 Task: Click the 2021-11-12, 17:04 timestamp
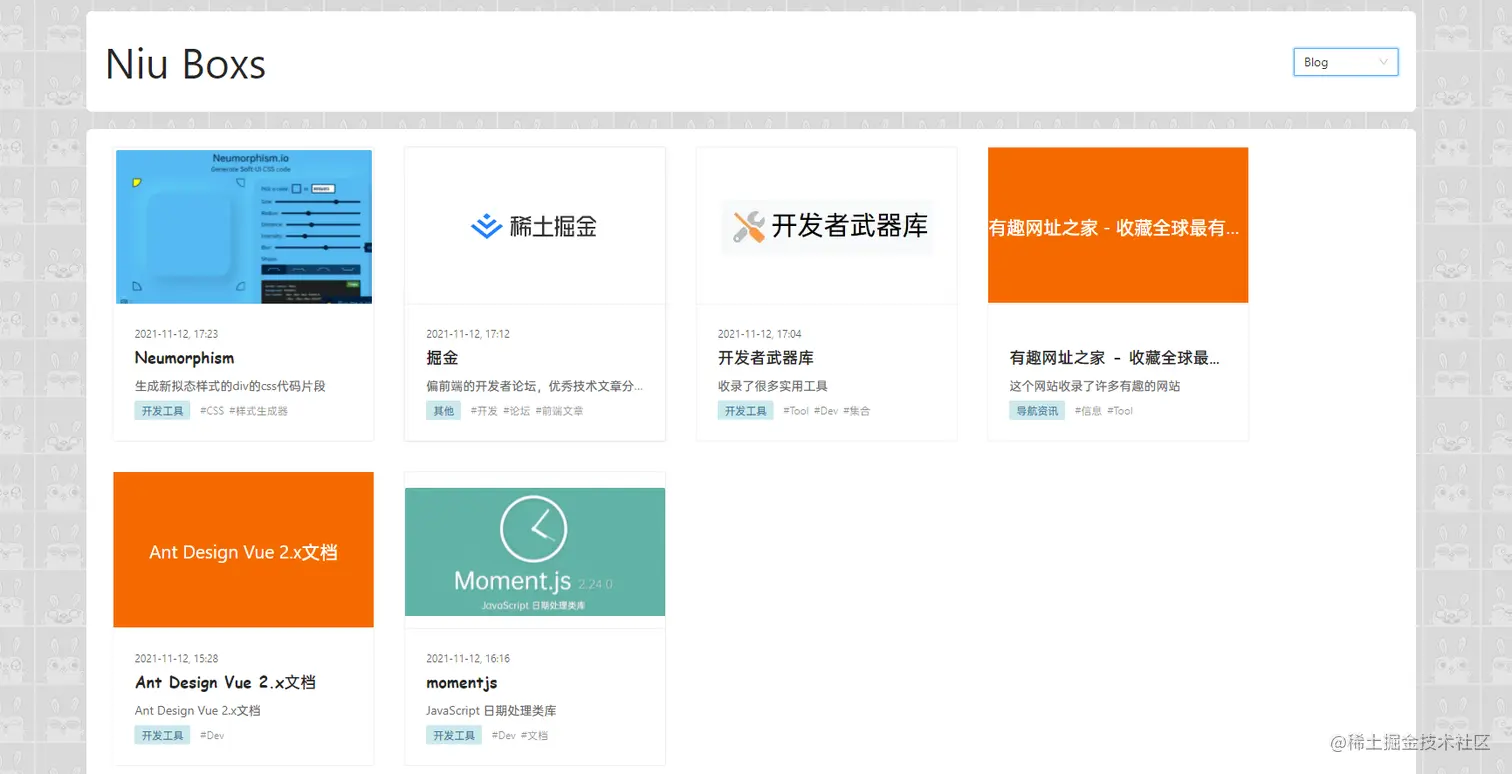pyautogui.click(x=760, y=334)
